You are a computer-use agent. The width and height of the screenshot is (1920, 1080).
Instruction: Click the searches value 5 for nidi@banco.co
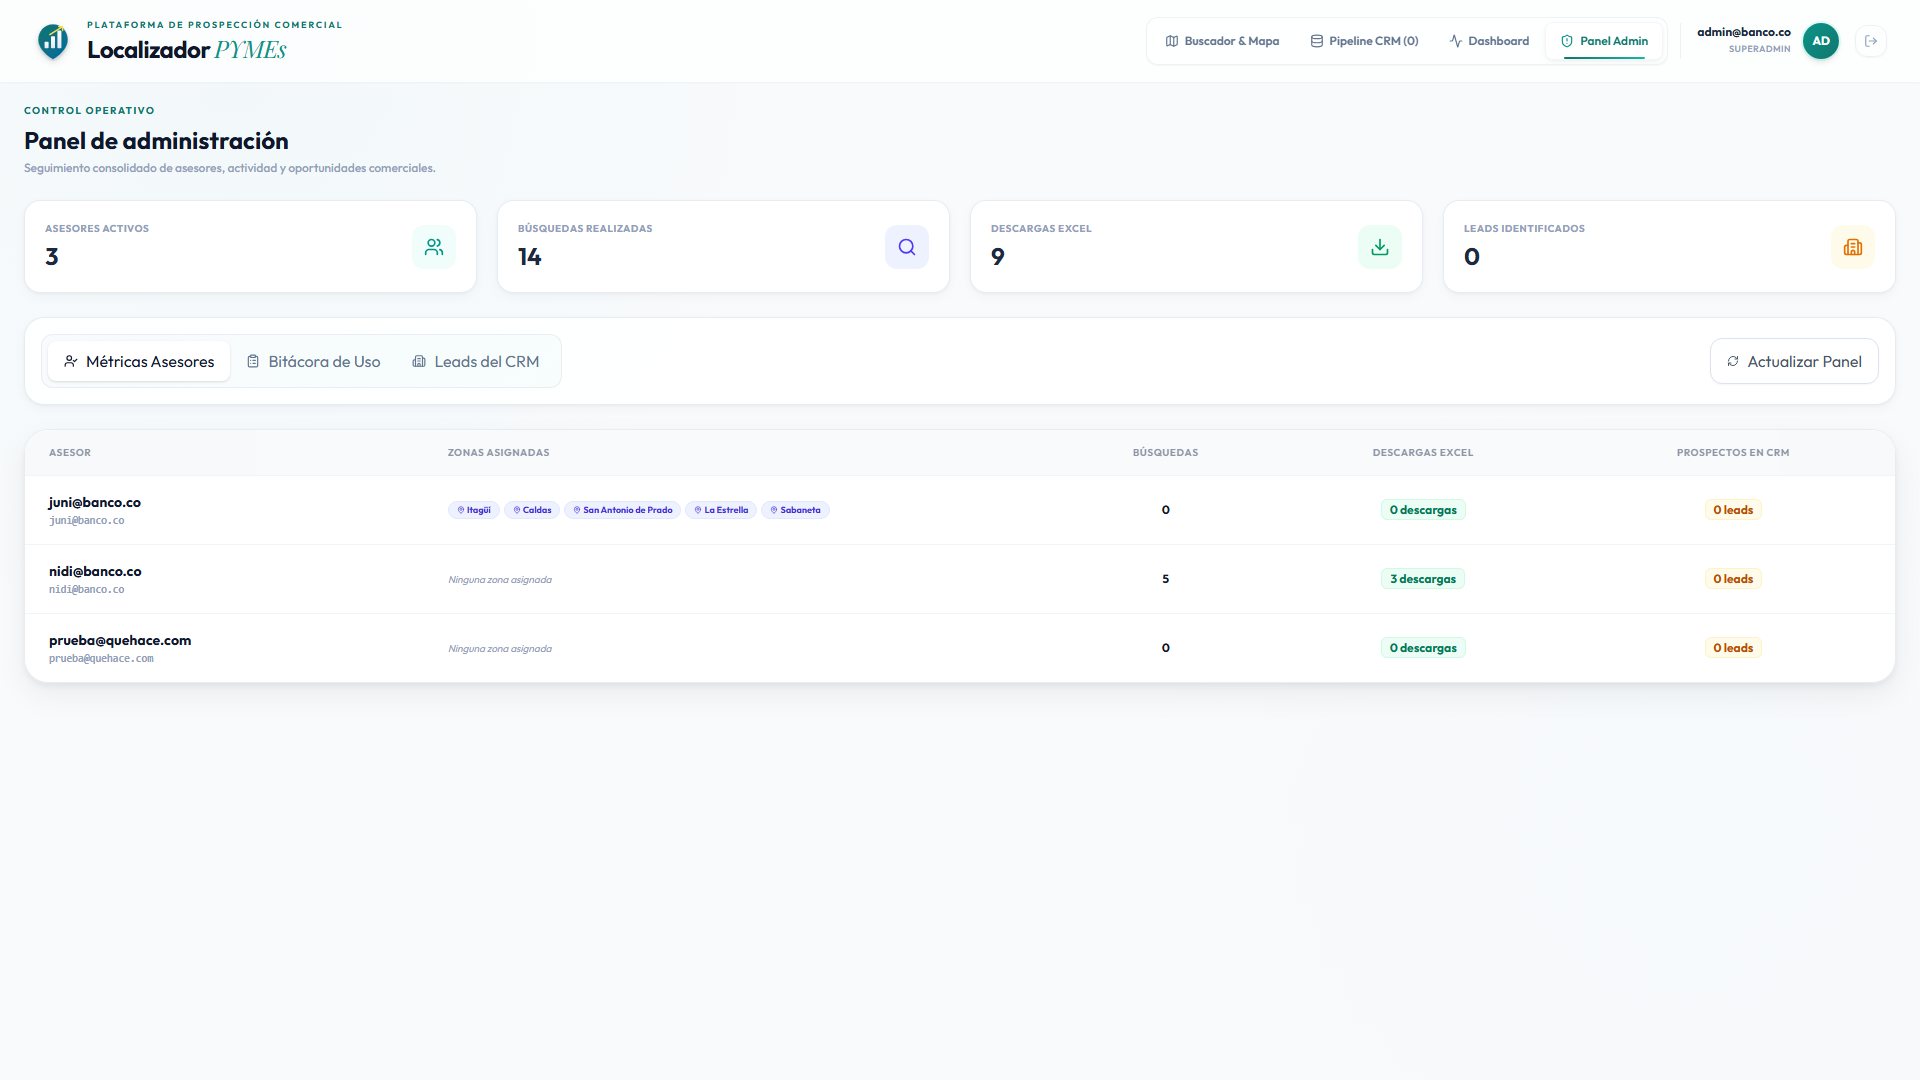click(x=1165, y=579)
